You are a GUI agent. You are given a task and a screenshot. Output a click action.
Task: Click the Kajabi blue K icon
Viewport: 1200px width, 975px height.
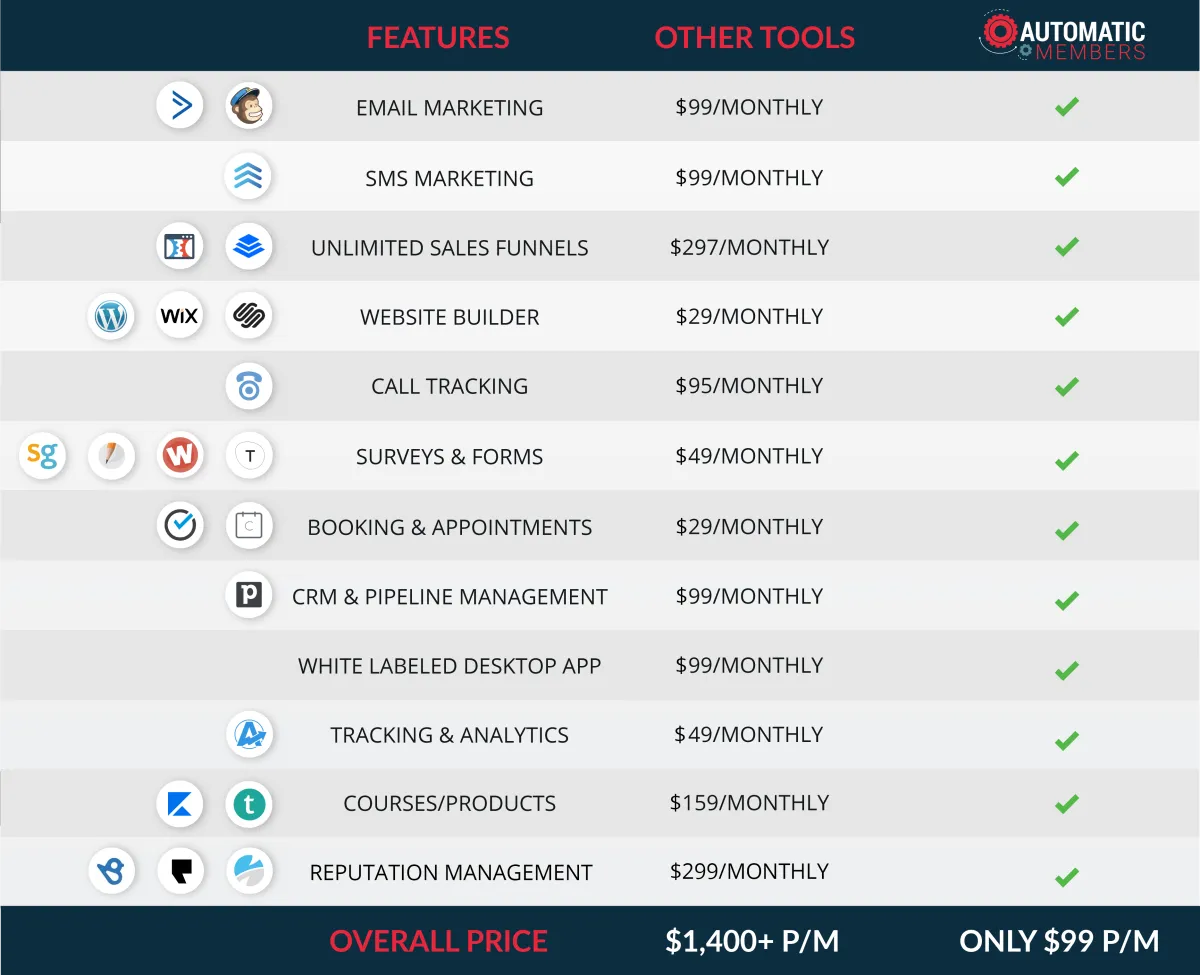click(180, 803)
